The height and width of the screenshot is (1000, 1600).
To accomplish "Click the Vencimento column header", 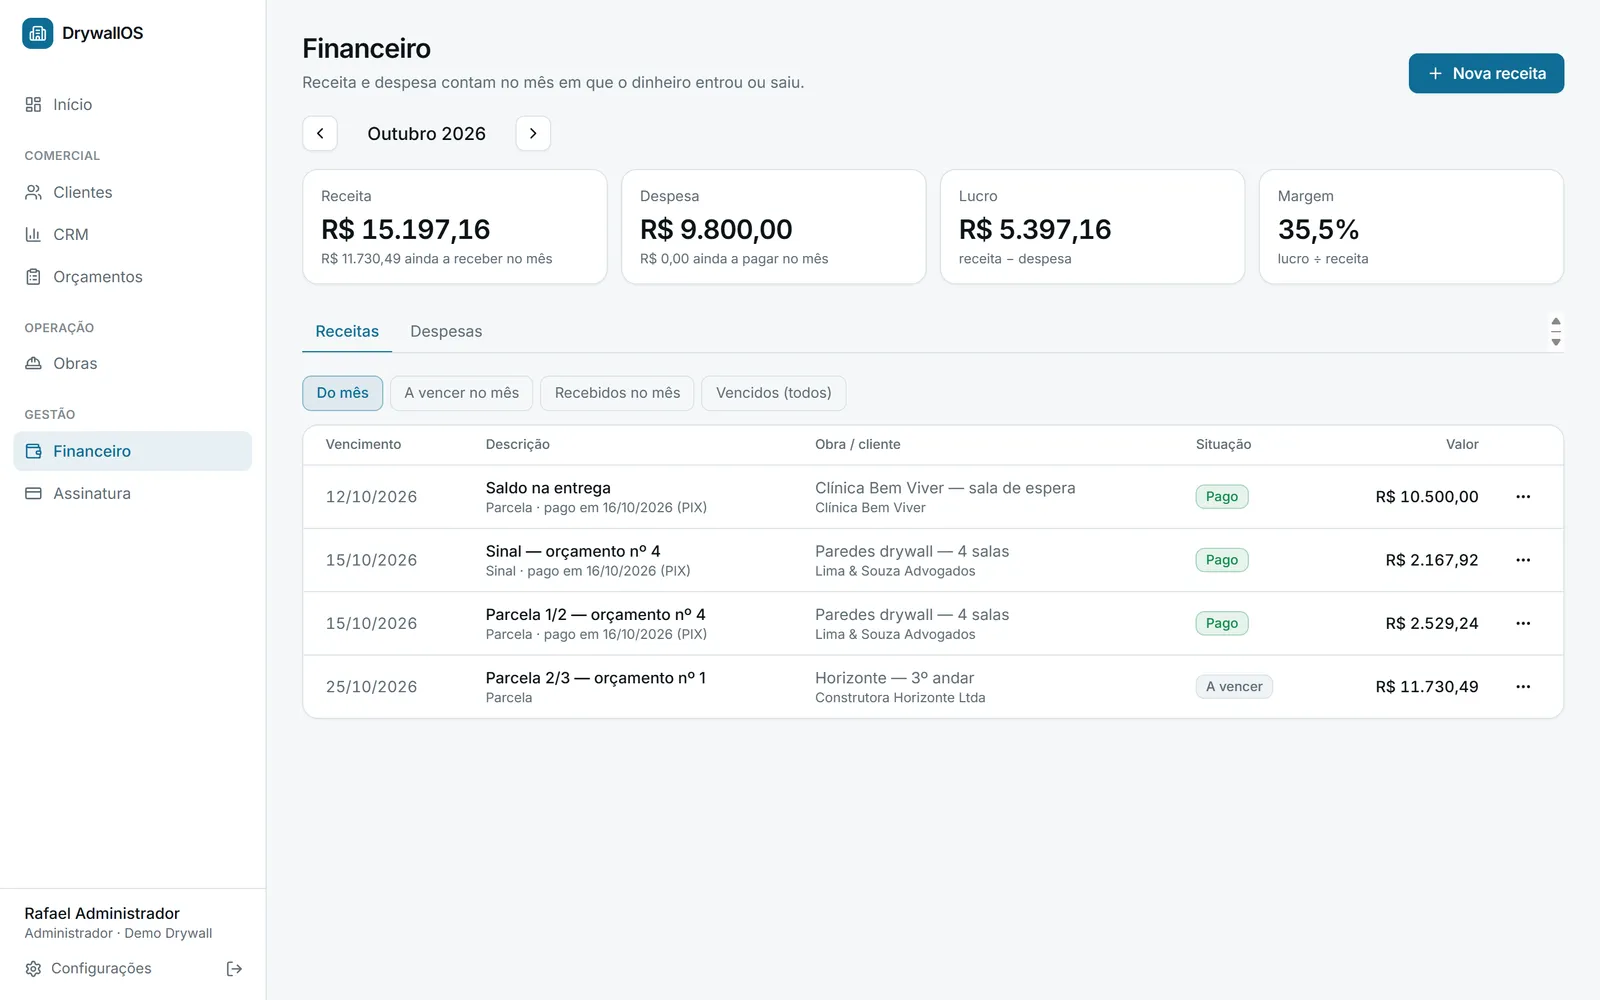I will tap(363, 445).
